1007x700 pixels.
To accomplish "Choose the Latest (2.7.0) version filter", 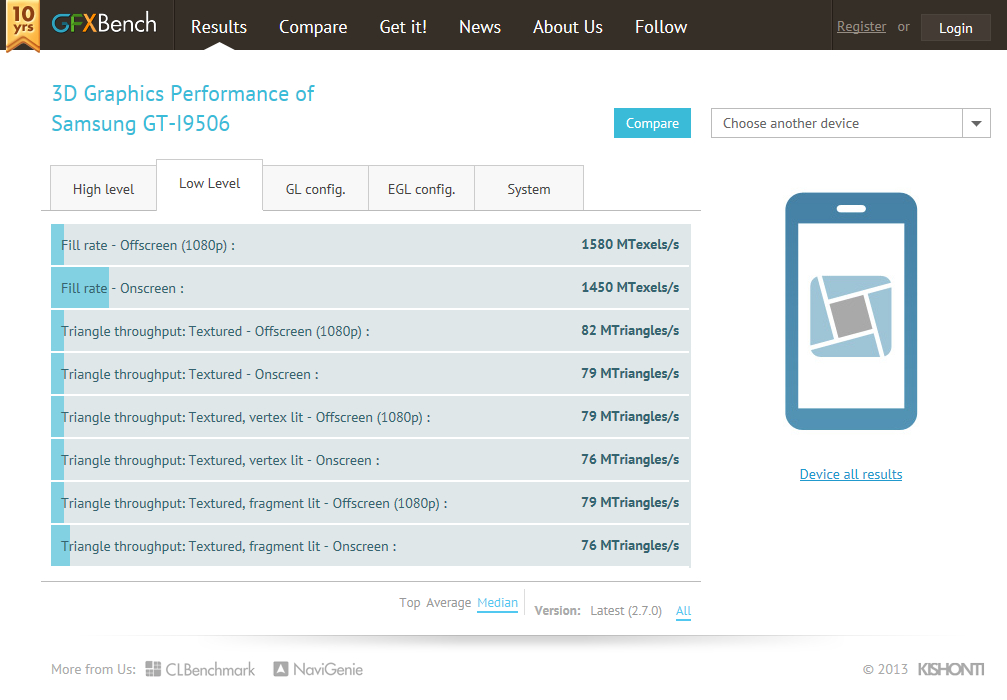I will coord(626,610).
